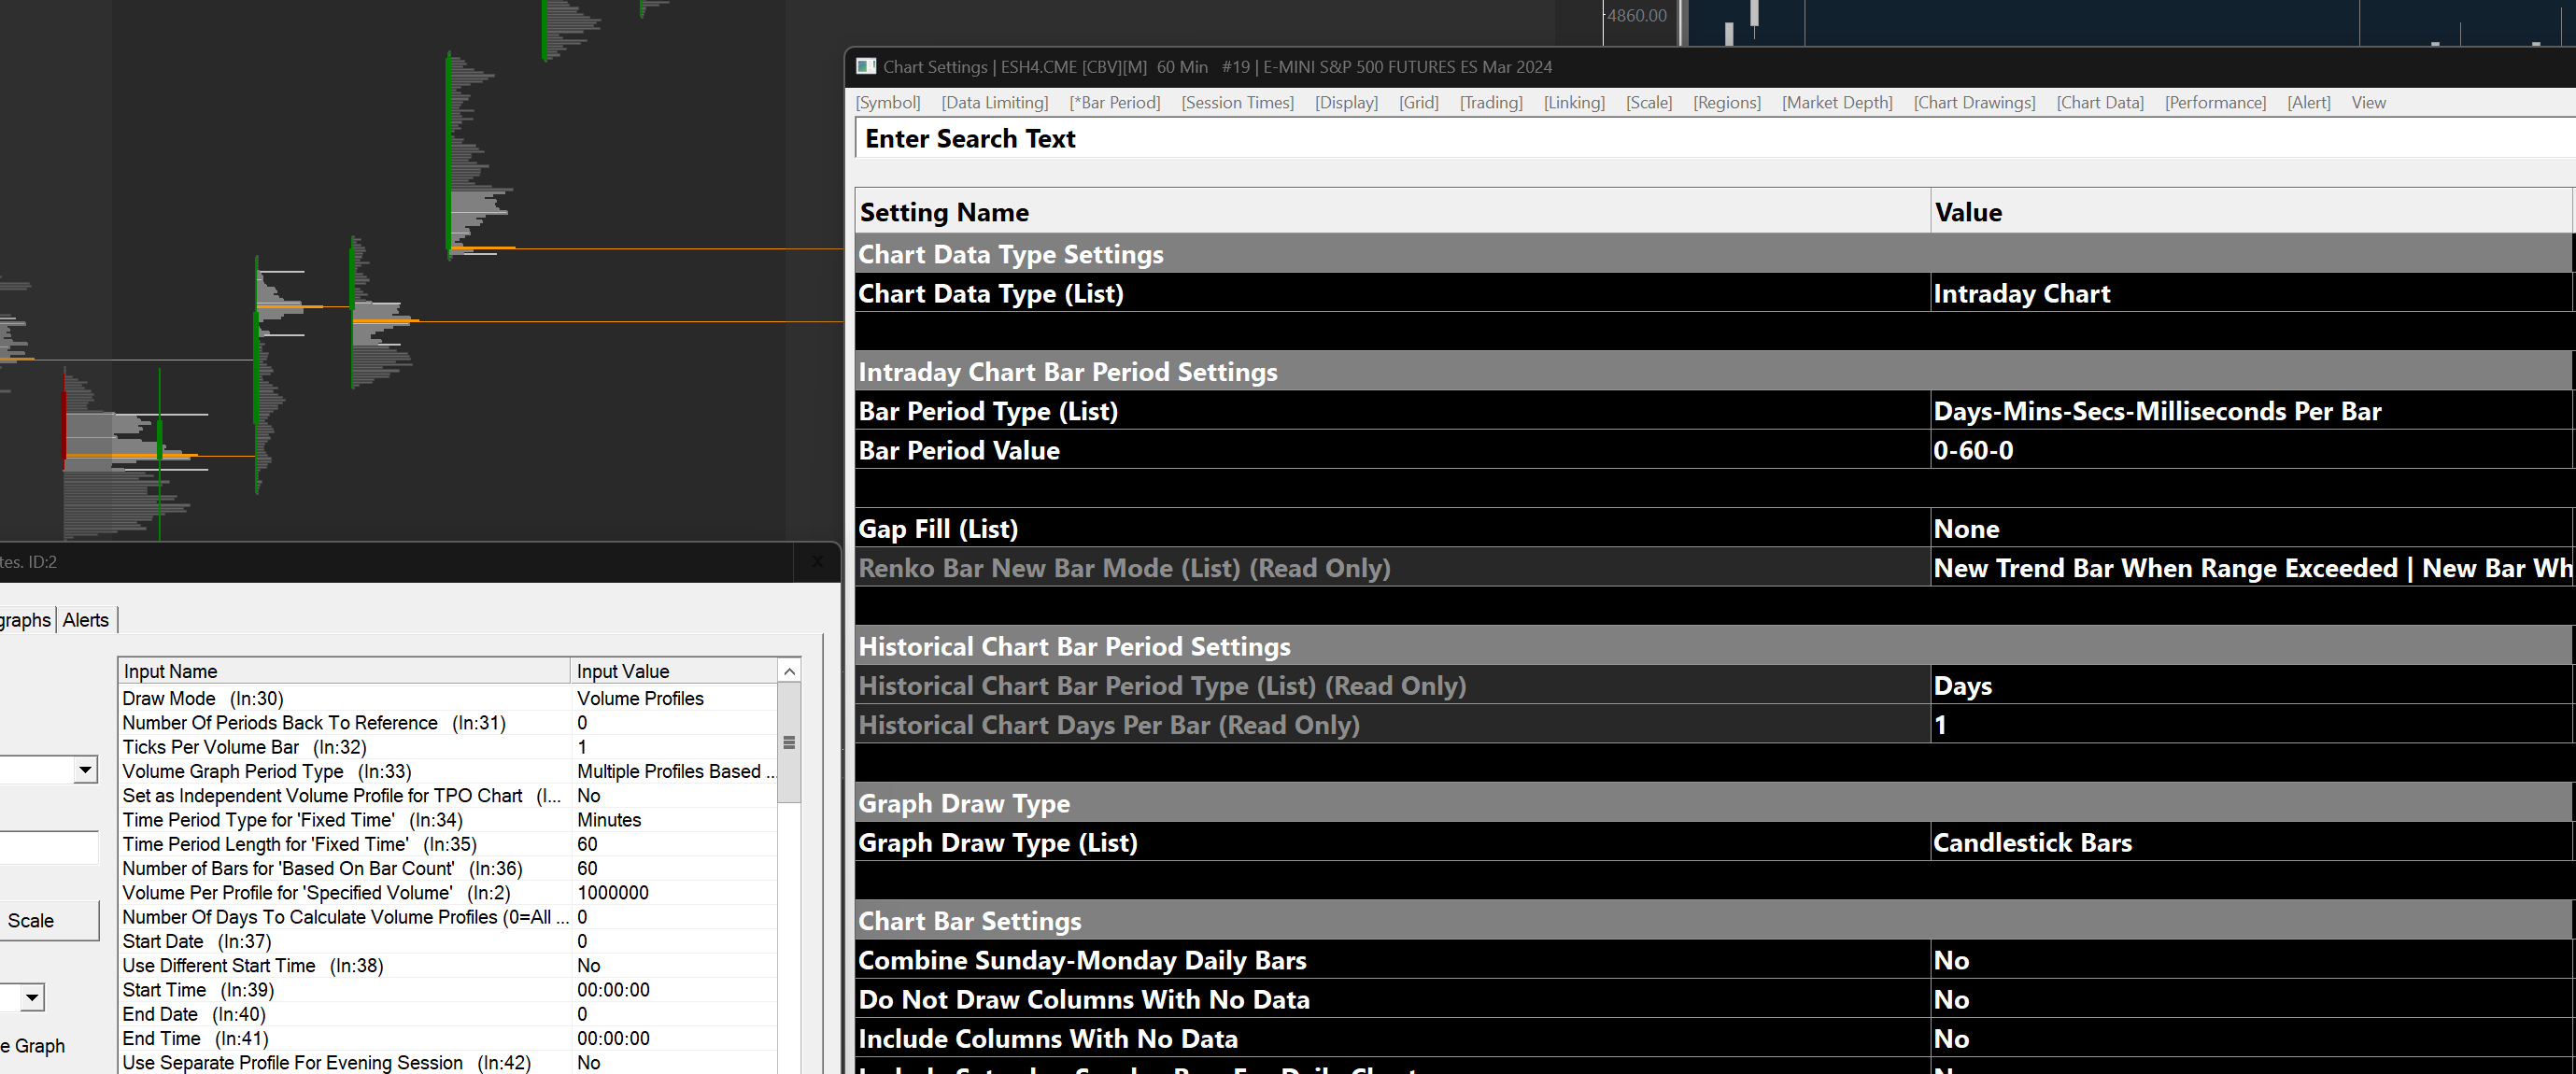Close the study settings dialog with X

(817, 562)
